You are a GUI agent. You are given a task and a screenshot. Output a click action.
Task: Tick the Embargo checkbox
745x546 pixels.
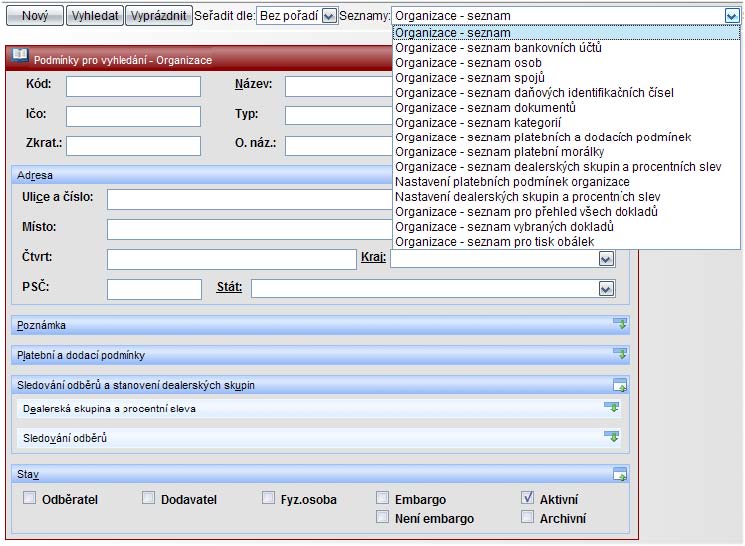click(382, 498)
